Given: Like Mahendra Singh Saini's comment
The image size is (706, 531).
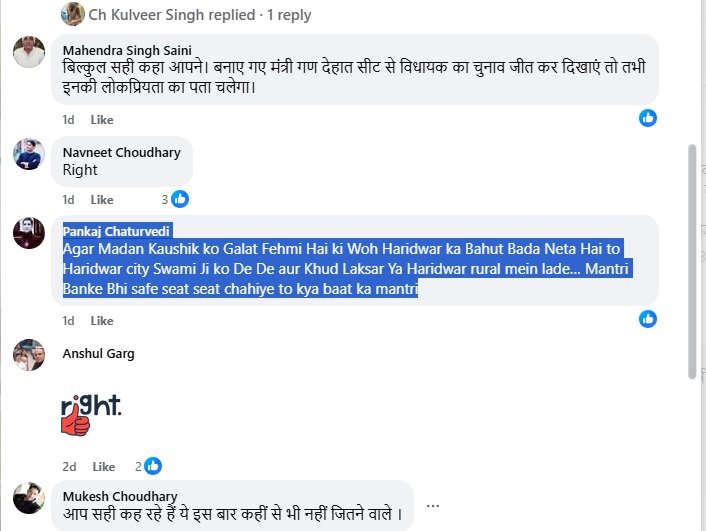Looking at the screenshot, I should coord(102,120).
